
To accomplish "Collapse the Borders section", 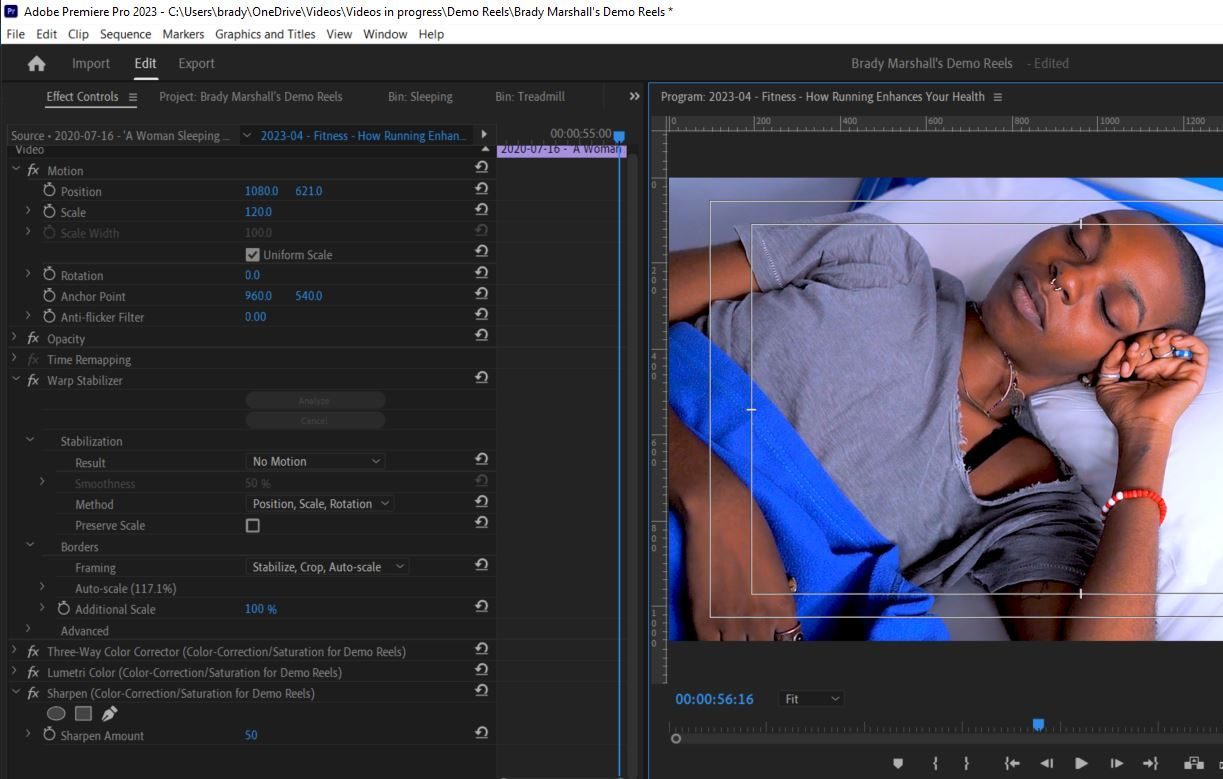I will click(29, 545).
